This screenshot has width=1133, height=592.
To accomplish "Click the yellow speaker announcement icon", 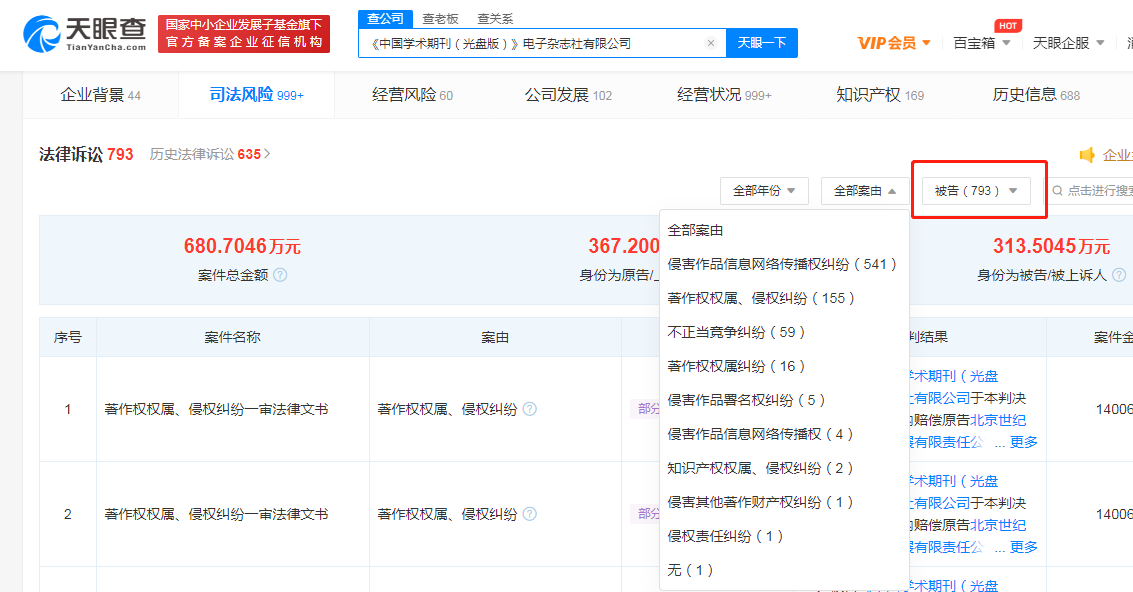I will (1087, 155).
